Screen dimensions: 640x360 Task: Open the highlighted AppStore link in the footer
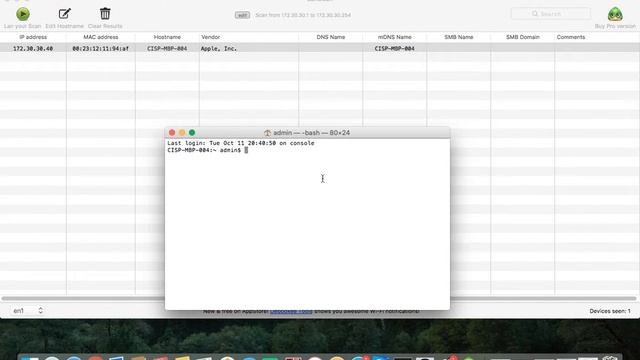[x=291, y=311]
